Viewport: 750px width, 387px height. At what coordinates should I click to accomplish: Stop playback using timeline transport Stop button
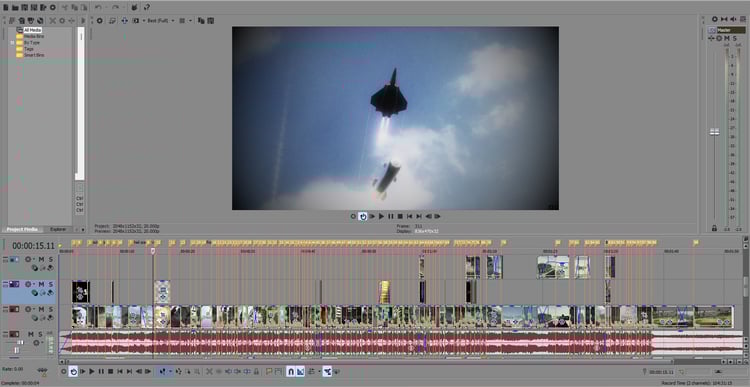[110, 371]
